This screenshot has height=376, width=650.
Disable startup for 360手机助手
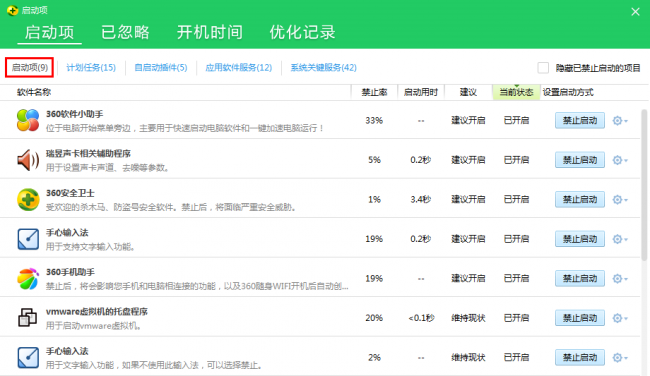[580, 279]
